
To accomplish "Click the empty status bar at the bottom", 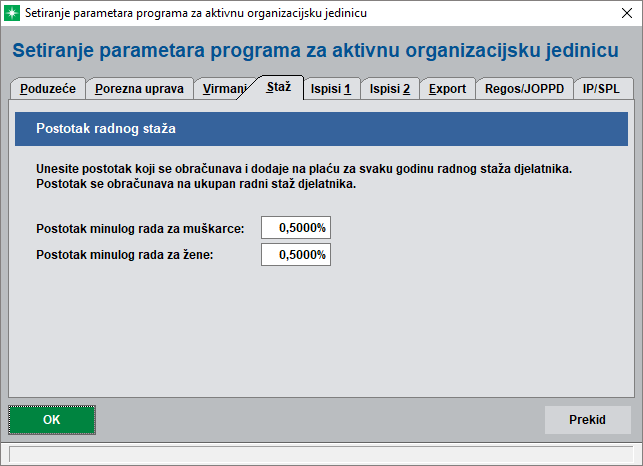I will pos(320,453).
